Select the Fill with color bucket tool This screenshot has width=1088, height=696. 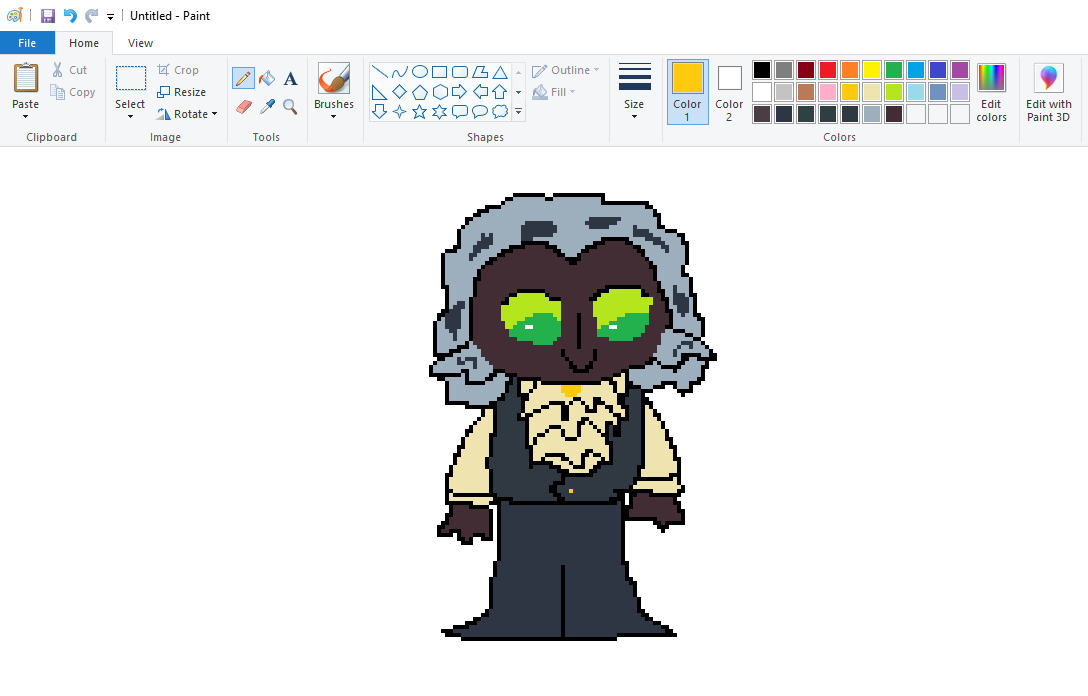coord(267,78)
